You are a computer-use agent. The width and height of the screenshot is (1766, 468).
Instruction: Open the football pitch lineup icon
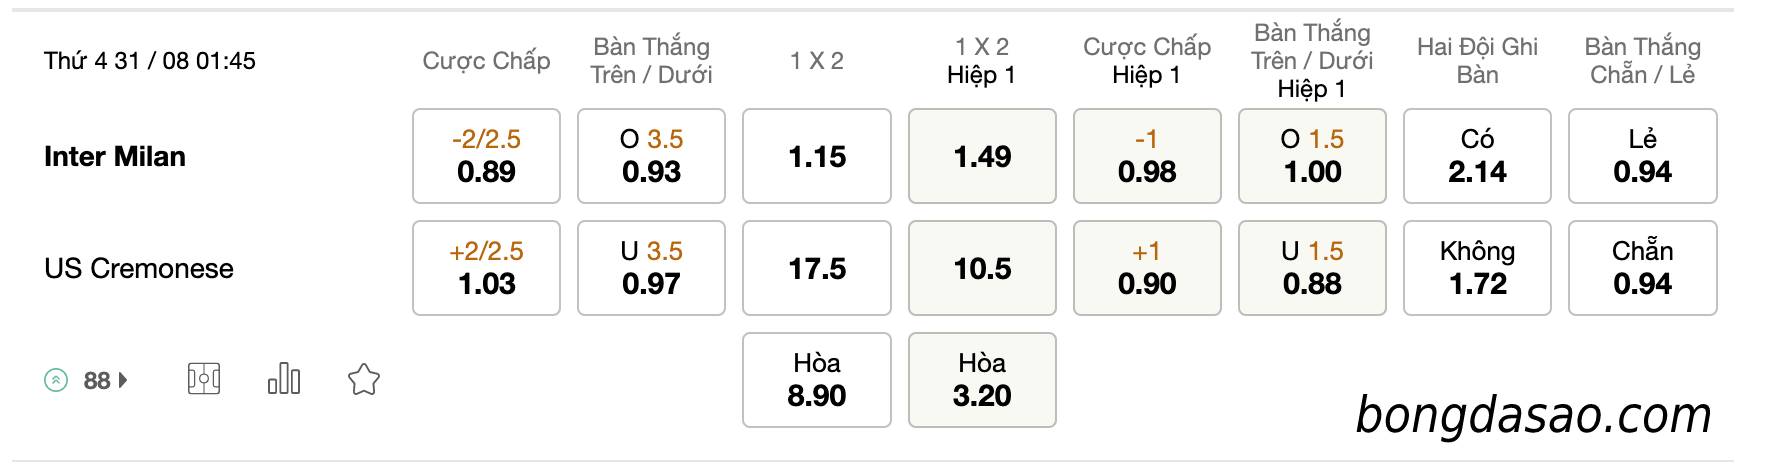(204, 380)
